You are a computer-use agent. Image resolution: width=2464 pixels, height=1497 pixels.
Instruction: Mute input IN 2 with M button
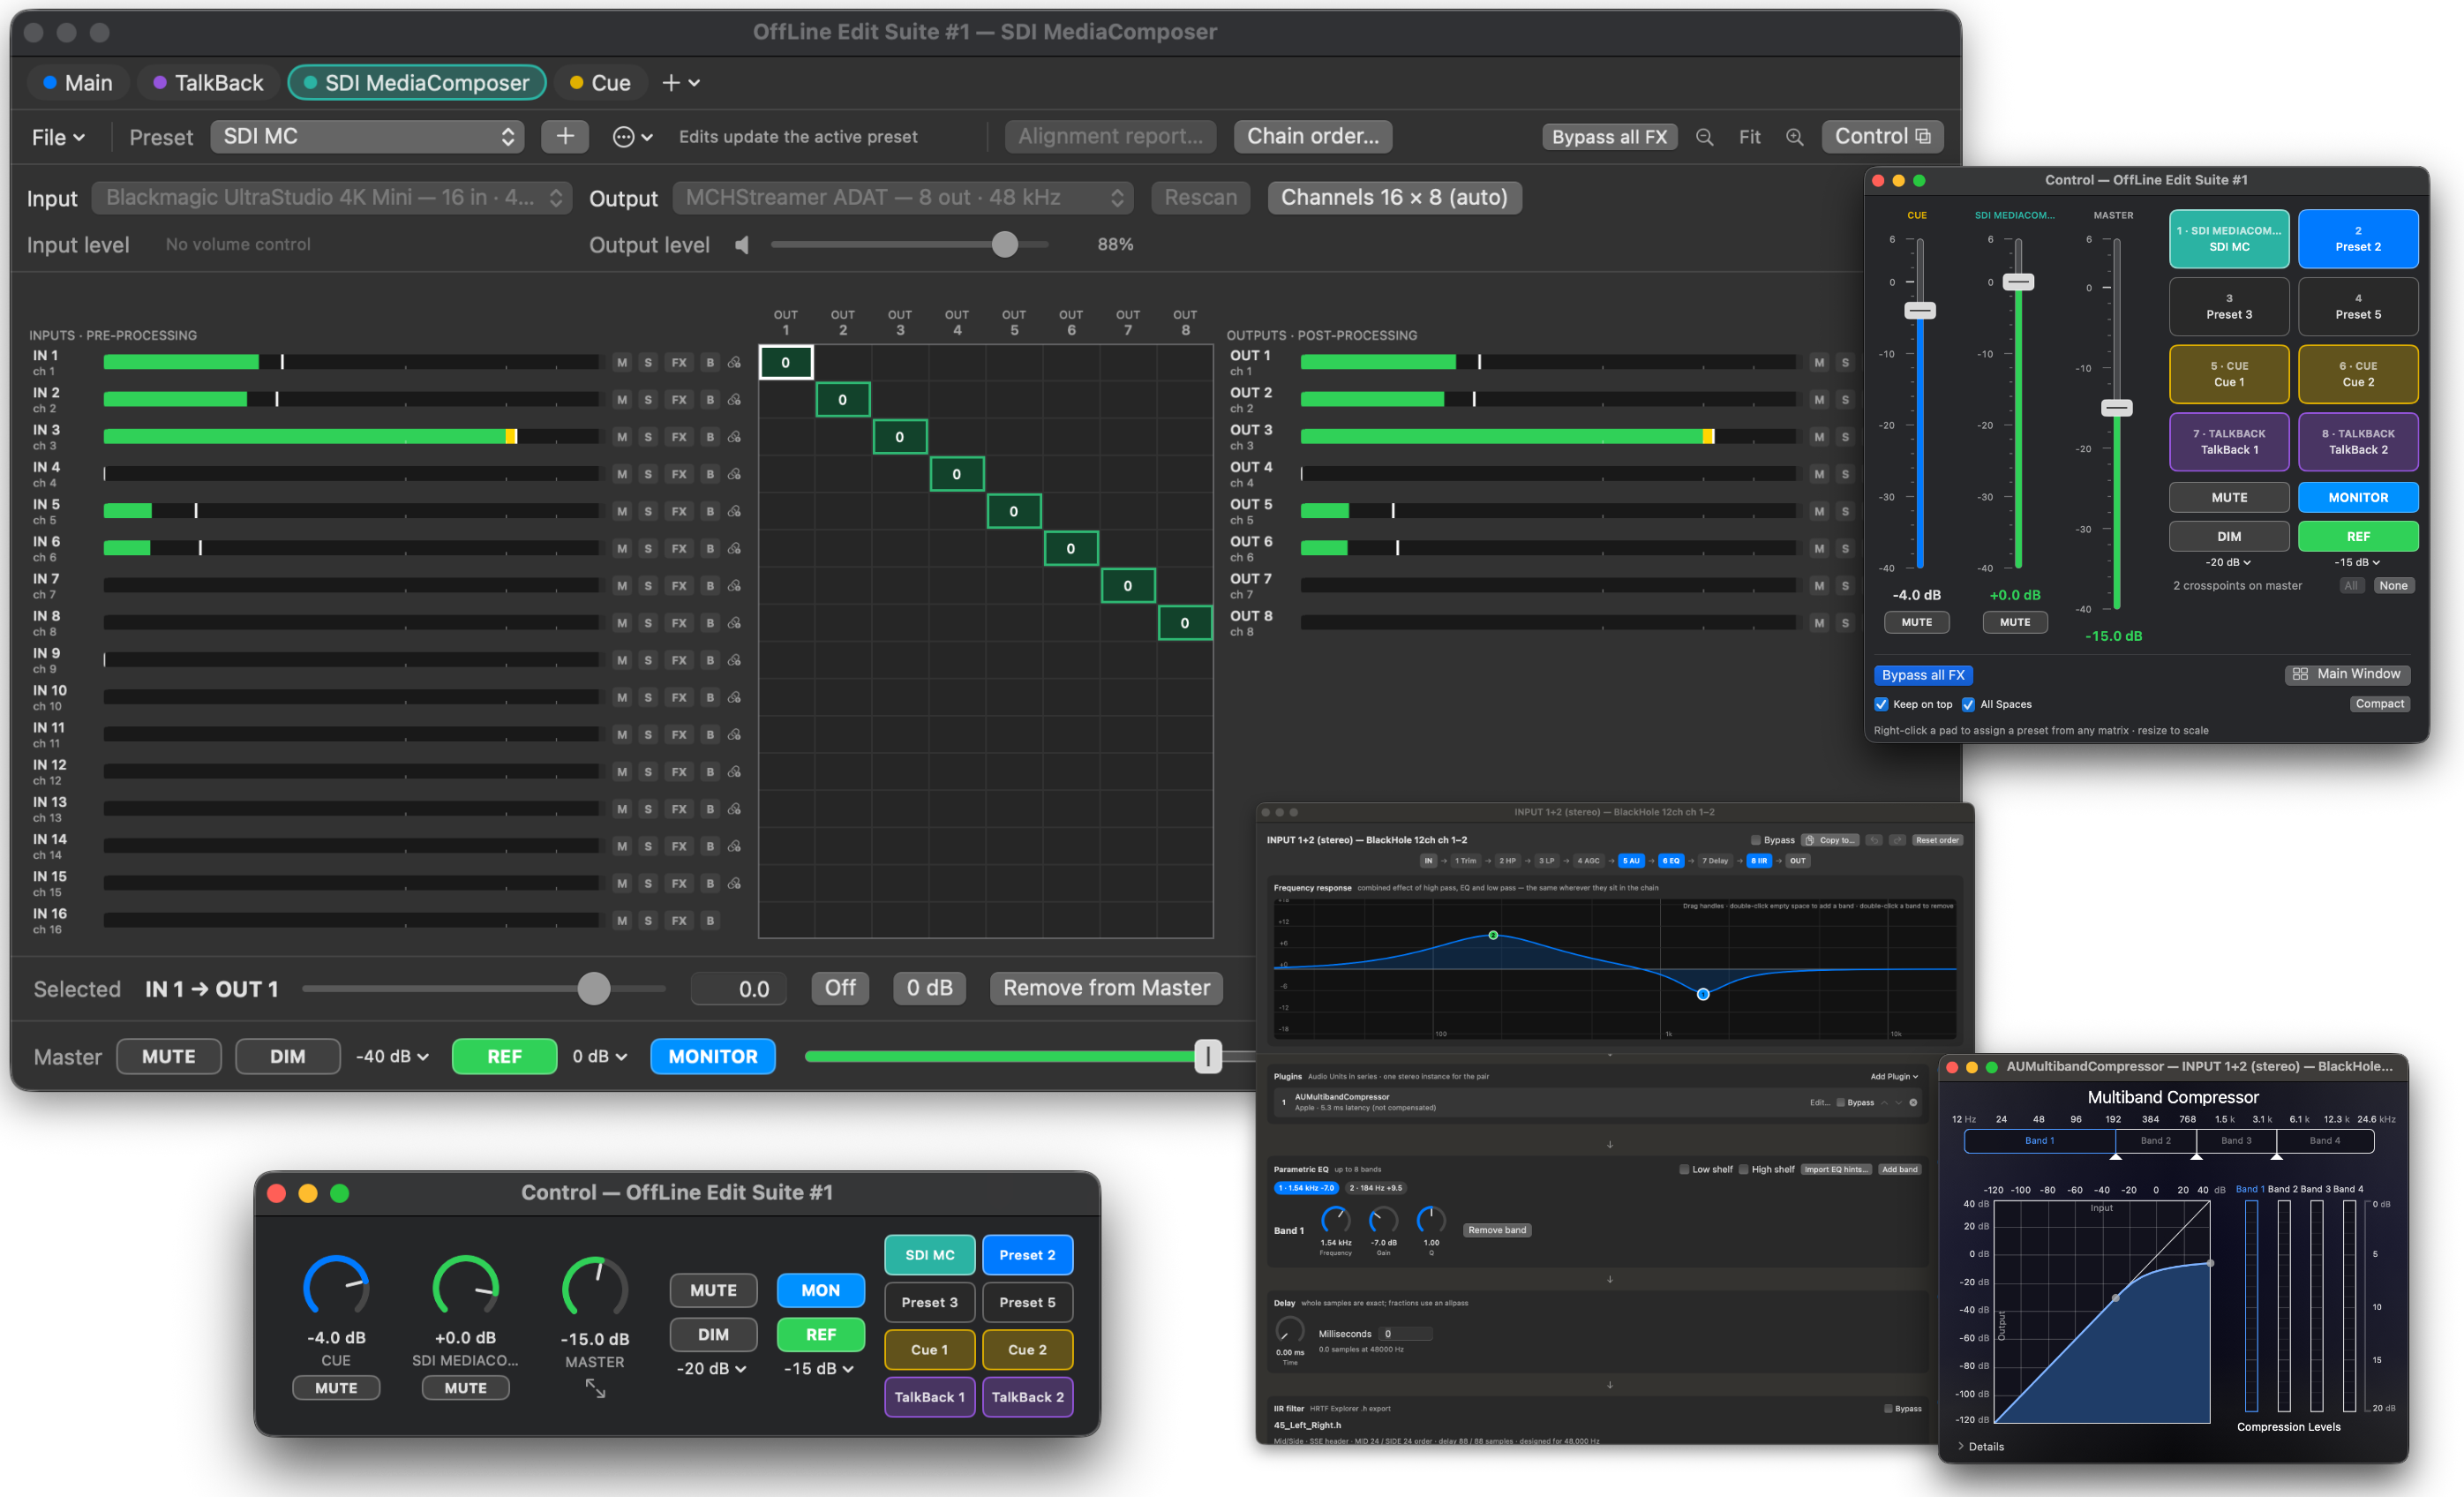click(622, 399)
